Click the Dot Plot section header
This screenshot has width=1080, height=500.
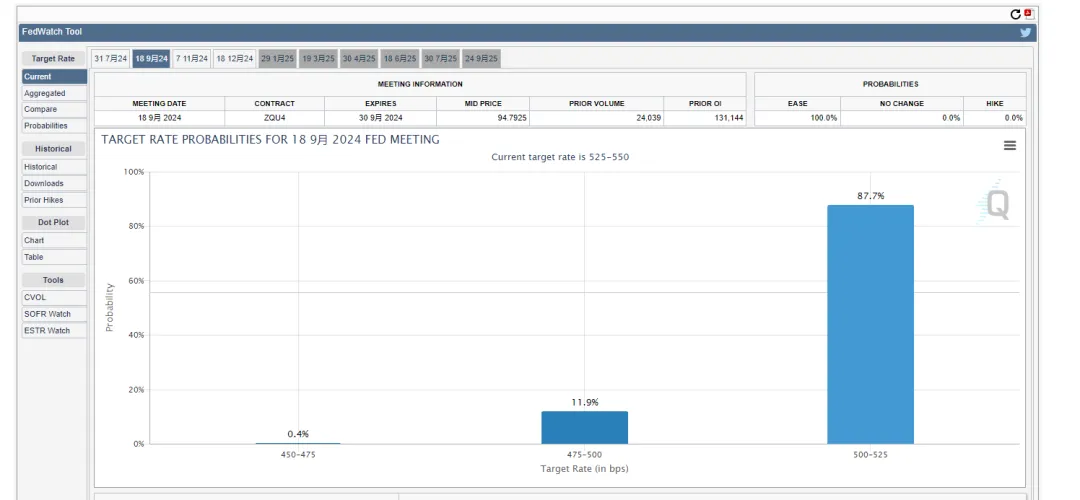53,222
